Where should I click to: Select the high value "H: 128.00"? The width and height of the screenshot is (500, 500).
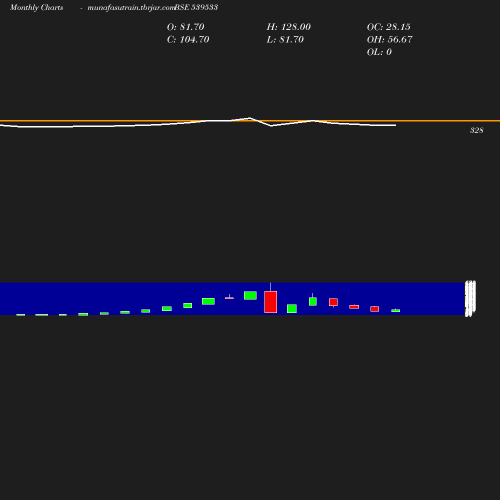click(289, 27)
